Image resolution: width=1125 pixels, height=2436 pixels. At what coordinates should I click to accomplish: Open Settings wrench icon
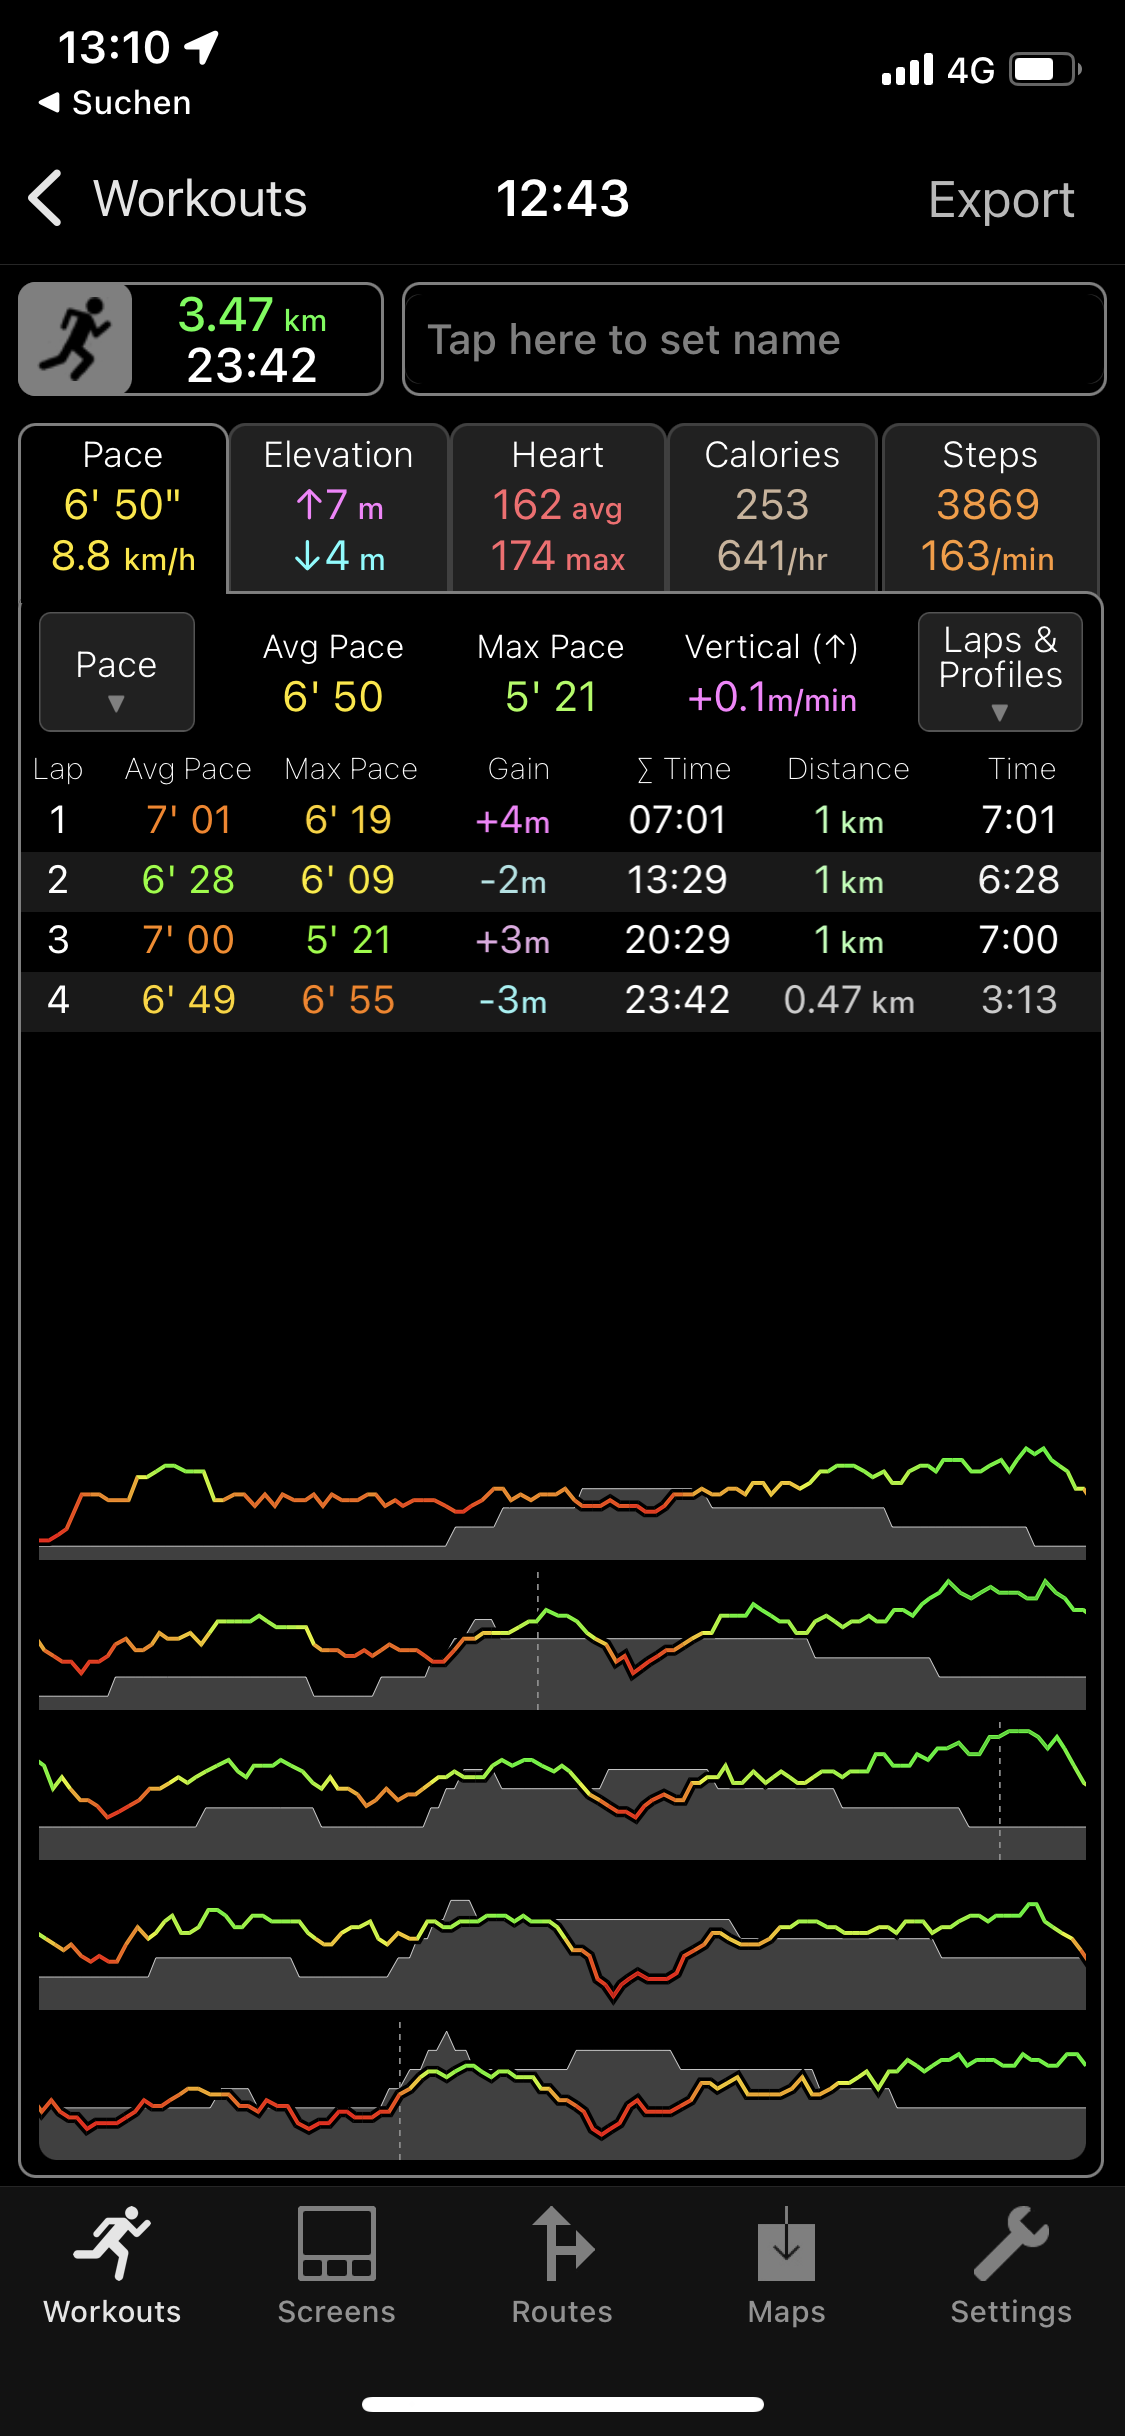point(1010,2243)
